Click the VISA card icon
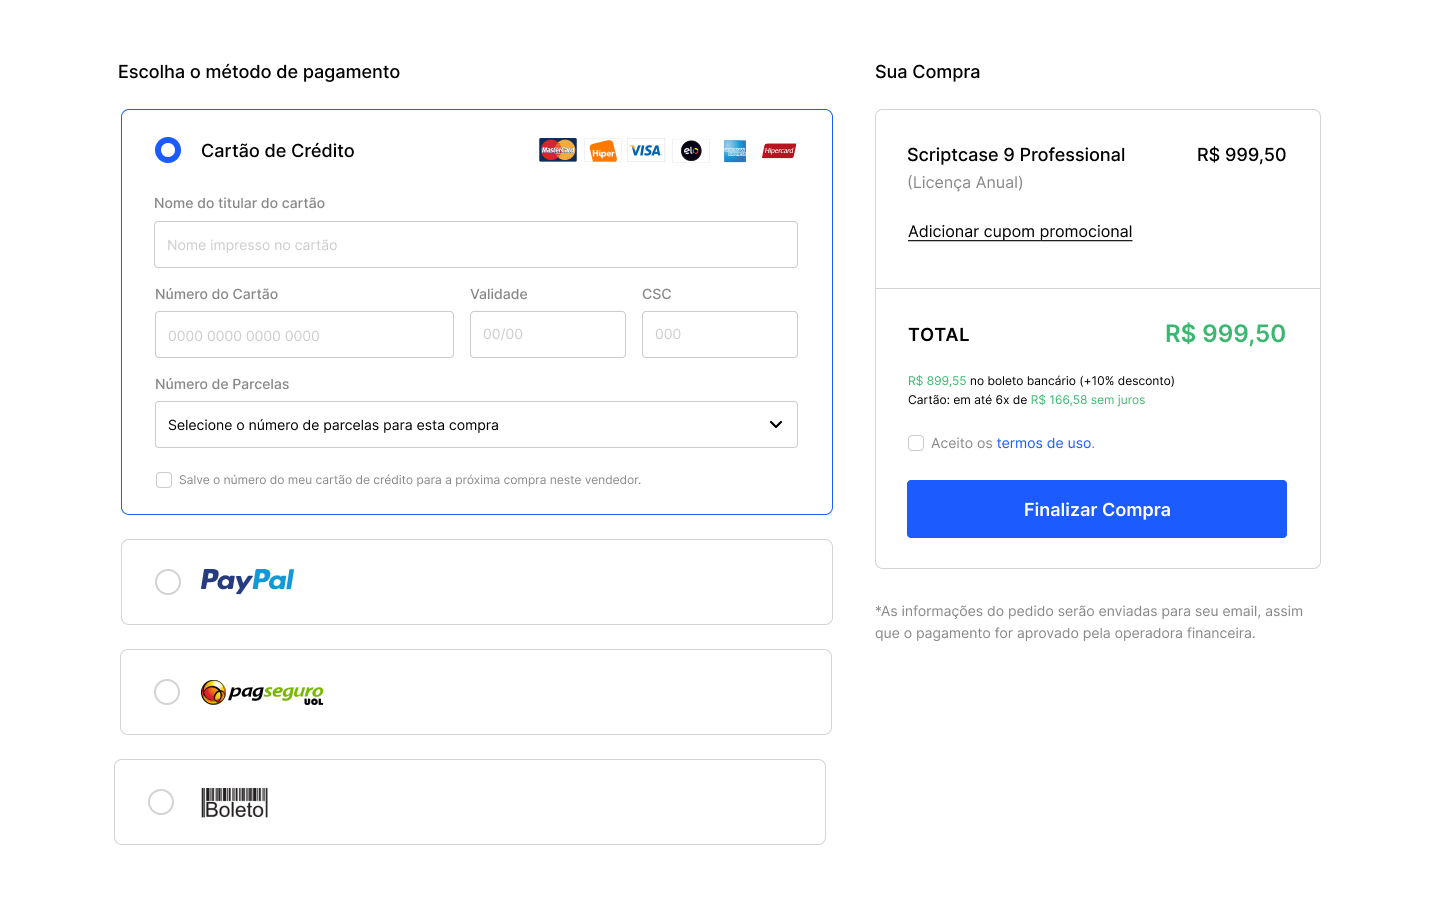The width and height of the screenshot is (1440, 900). 646,151
